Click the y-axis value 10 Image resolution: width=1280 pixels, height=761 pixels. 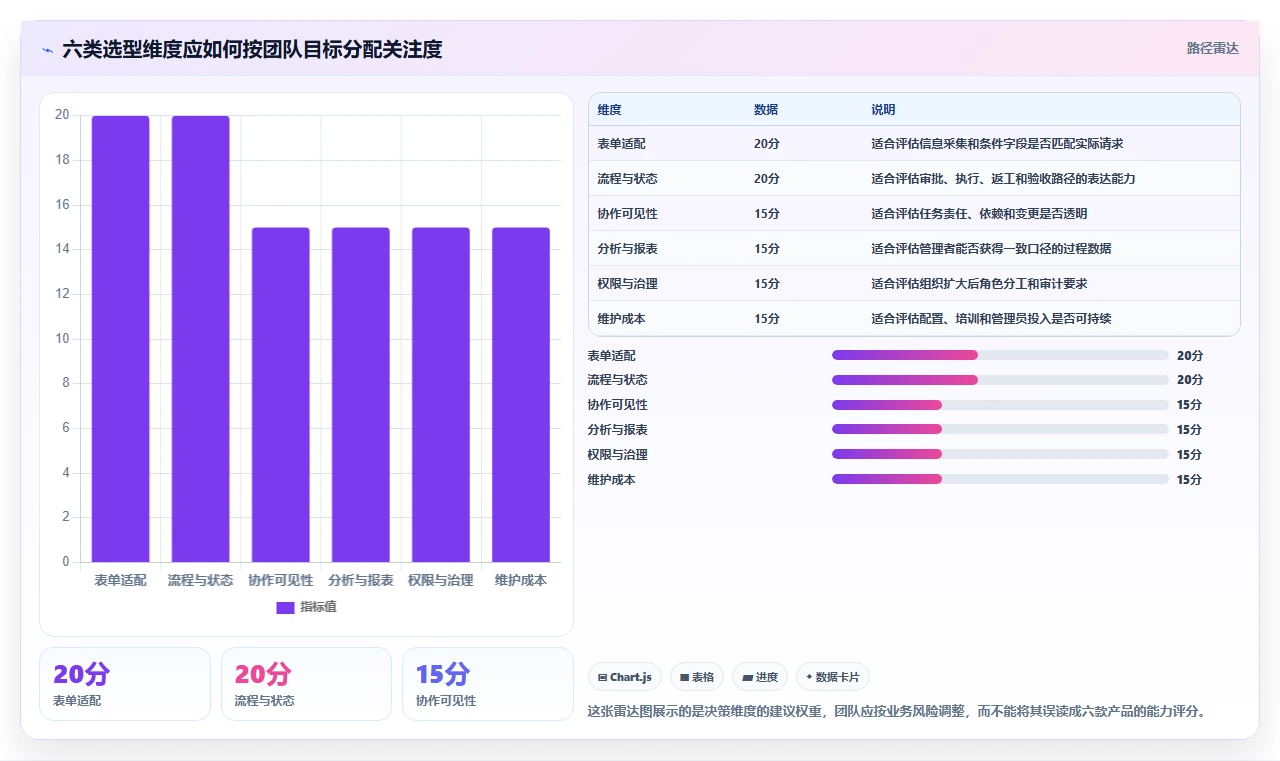pos(62,338)
